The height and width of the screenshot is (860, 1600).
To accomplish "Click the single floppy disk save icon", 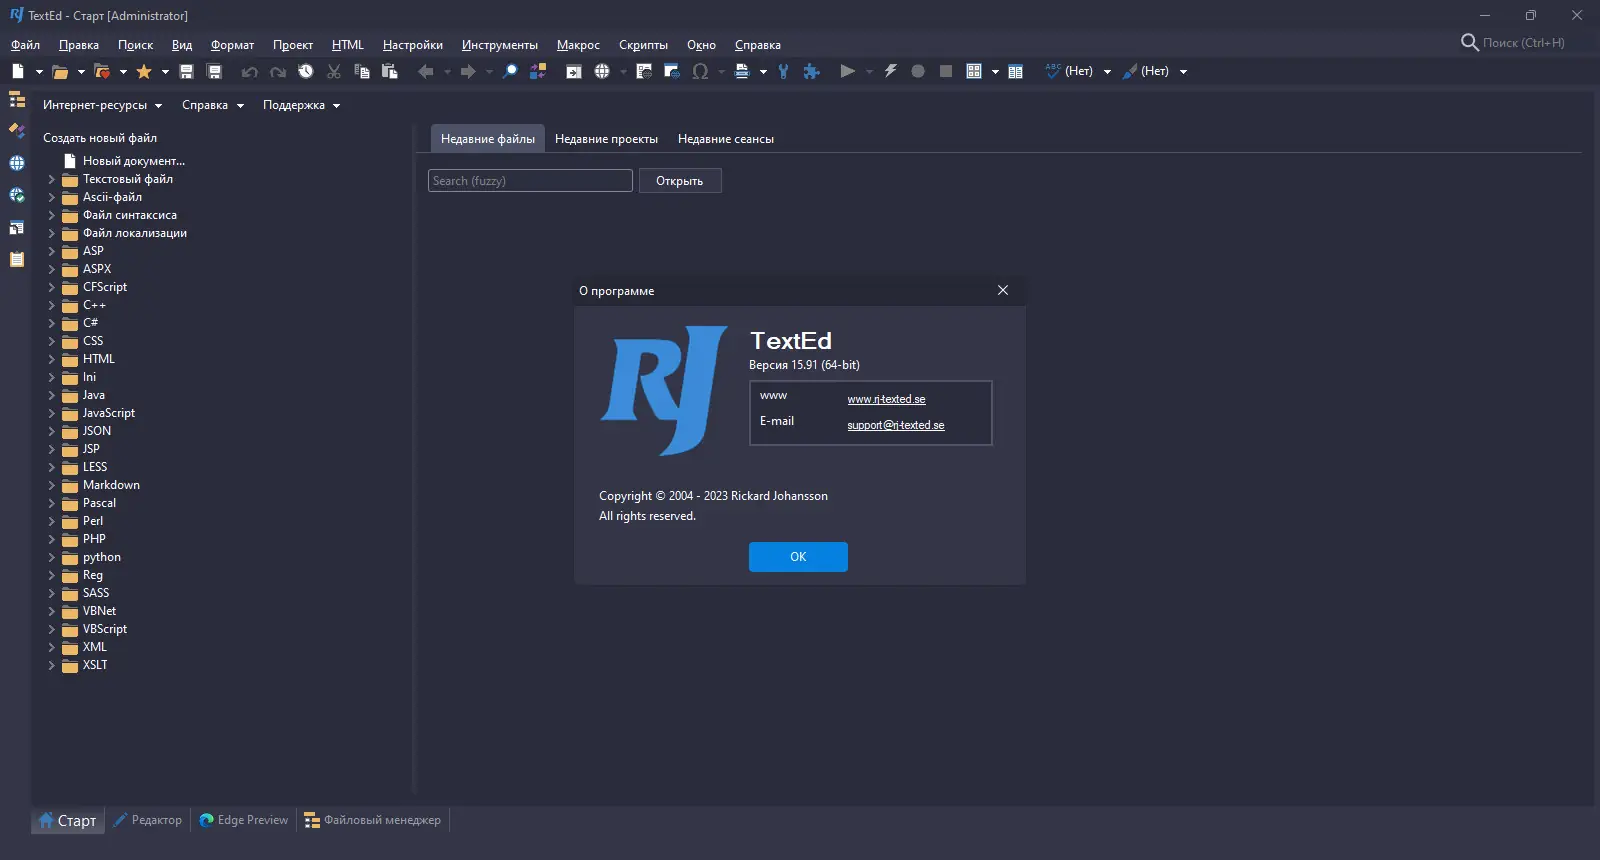I will (x=186, y=71).
